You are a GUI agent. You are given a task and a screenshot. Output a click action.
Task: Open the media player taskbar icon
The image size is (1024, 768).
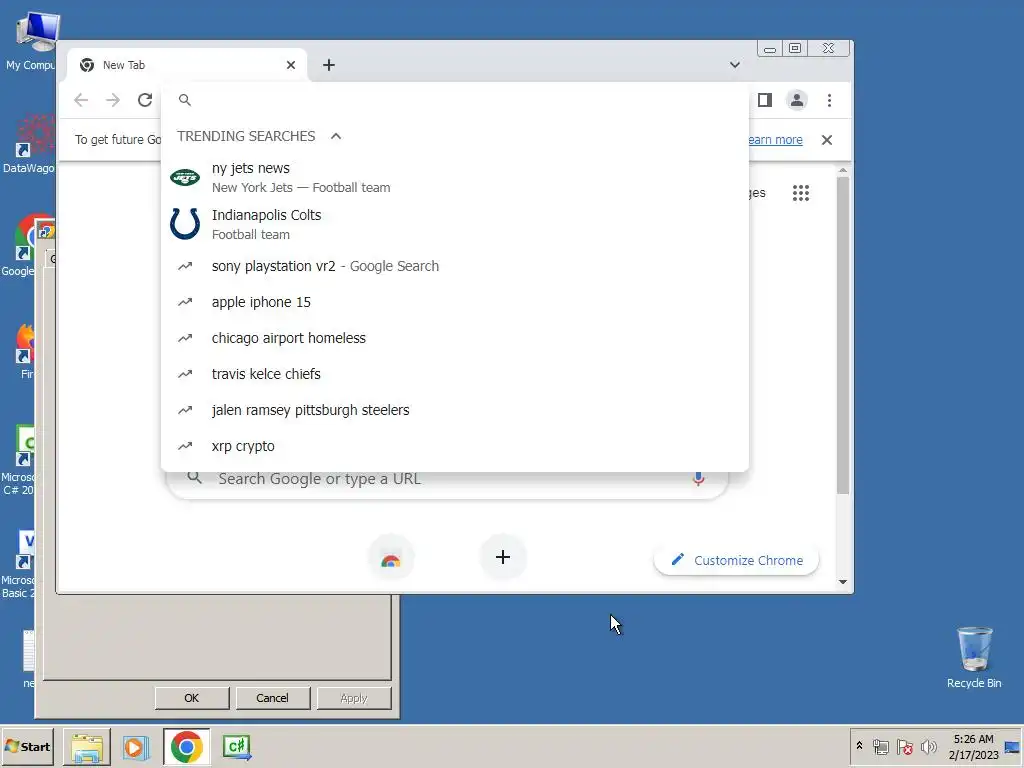click(x=136, y=747)
